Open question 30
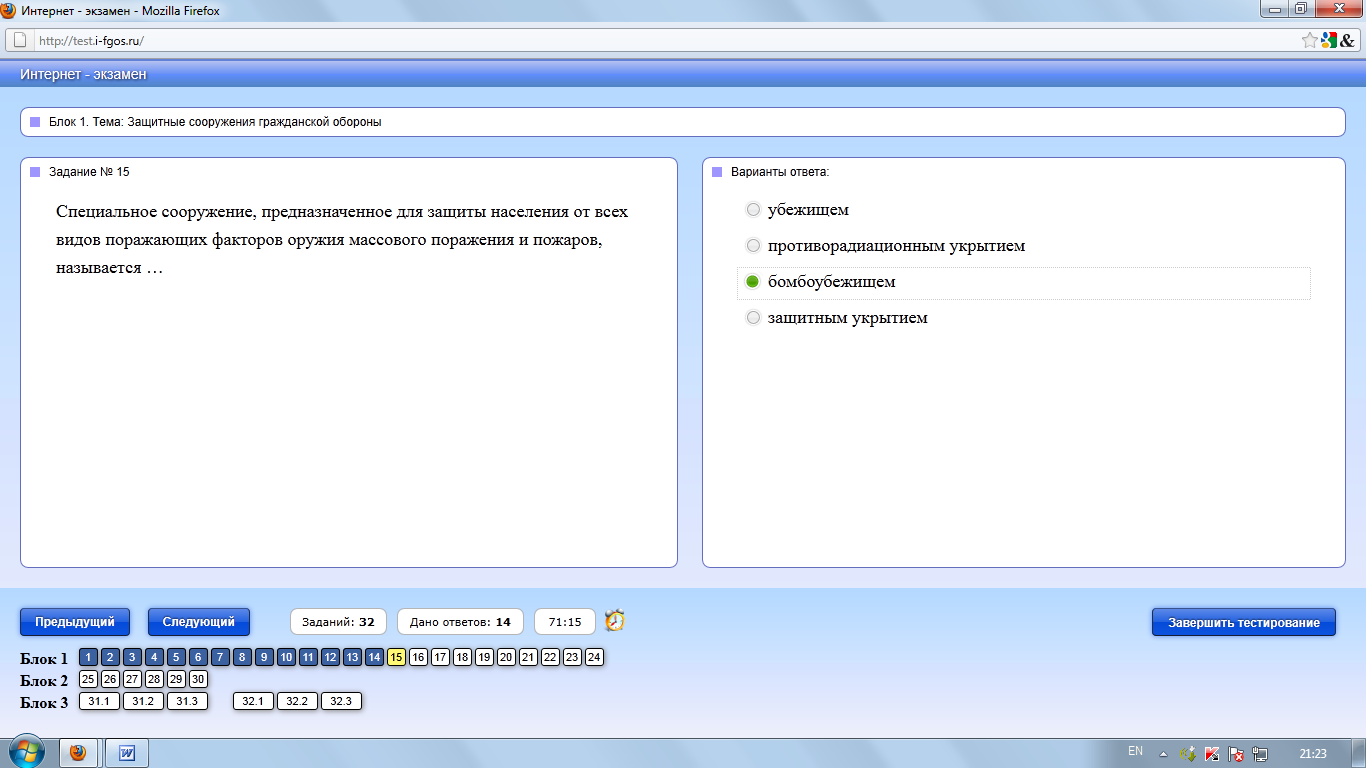1366x768 pixels. (x=198, y=679)
